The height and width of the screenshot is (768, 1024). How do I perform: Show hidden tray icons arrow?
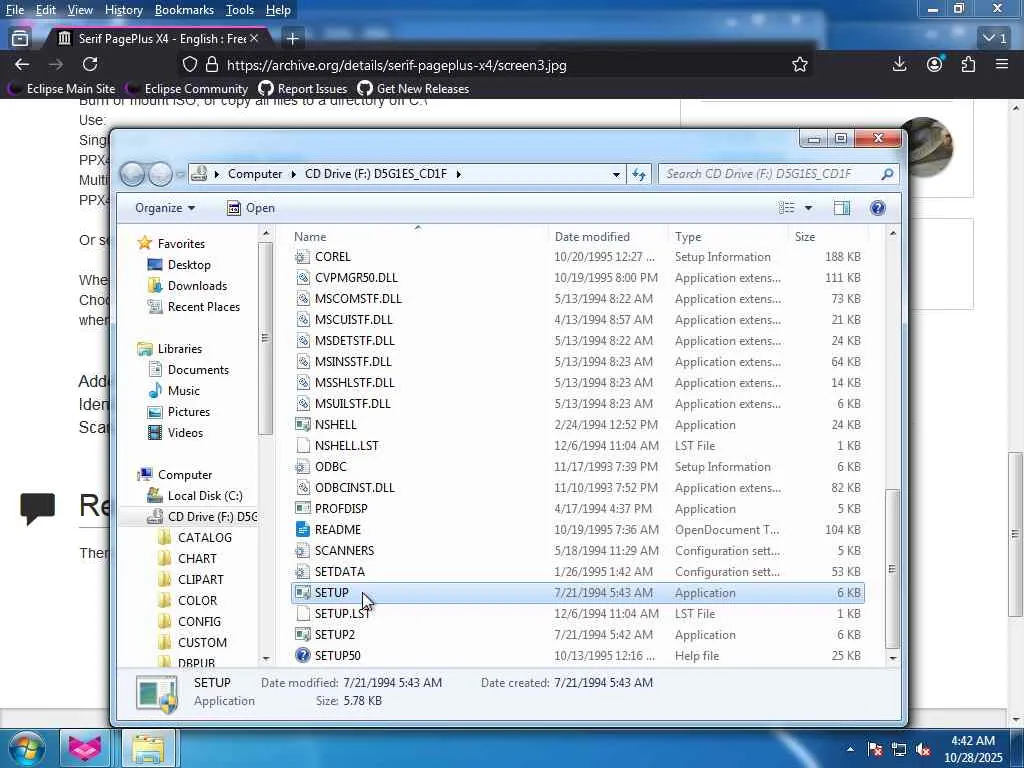tap(850, 749)
